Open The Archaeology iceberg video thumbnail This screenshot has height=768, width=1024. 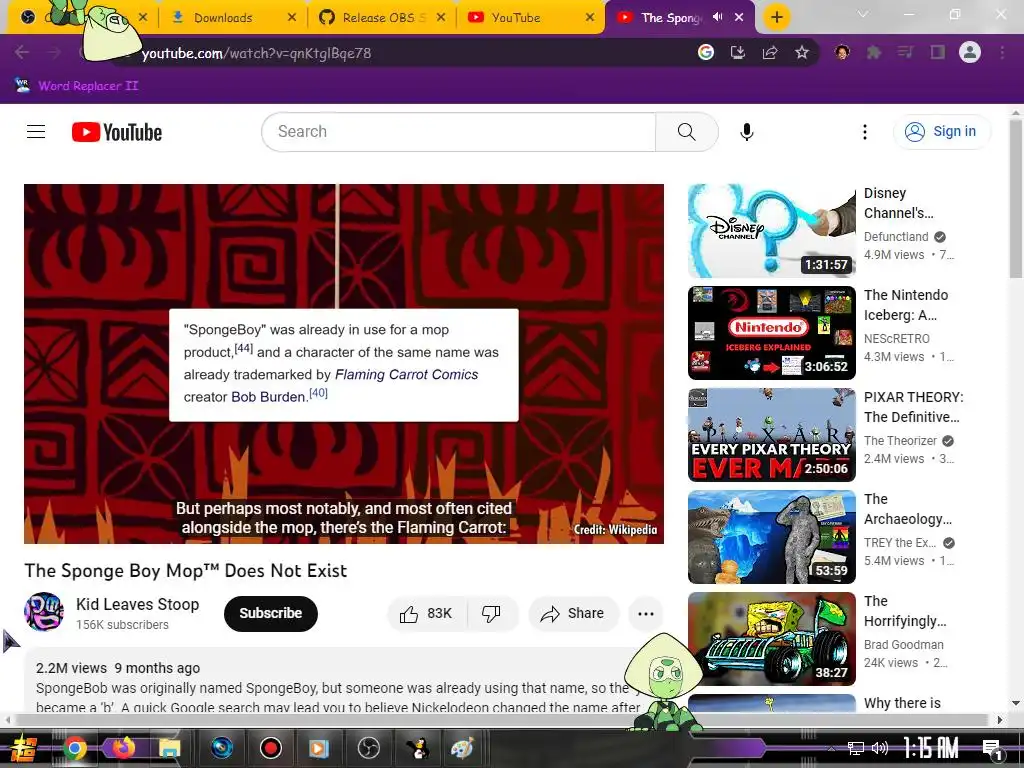pos(771,536)
